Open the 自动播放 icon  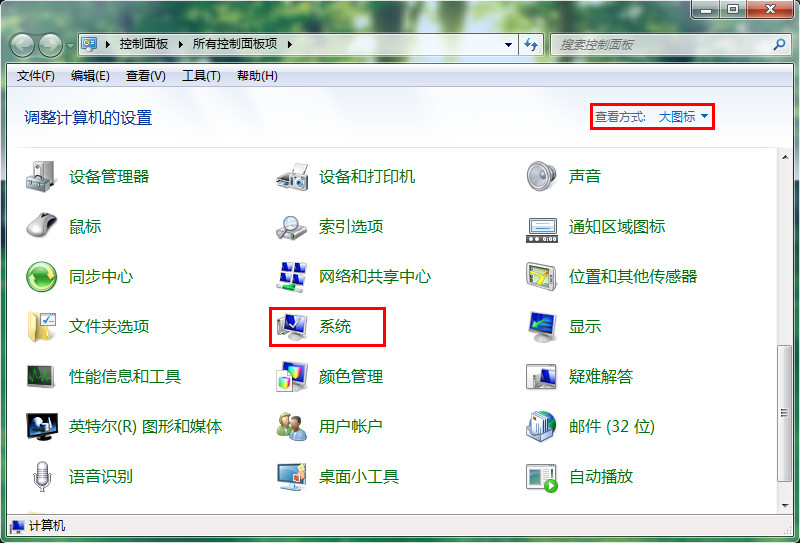pos(541,477)
